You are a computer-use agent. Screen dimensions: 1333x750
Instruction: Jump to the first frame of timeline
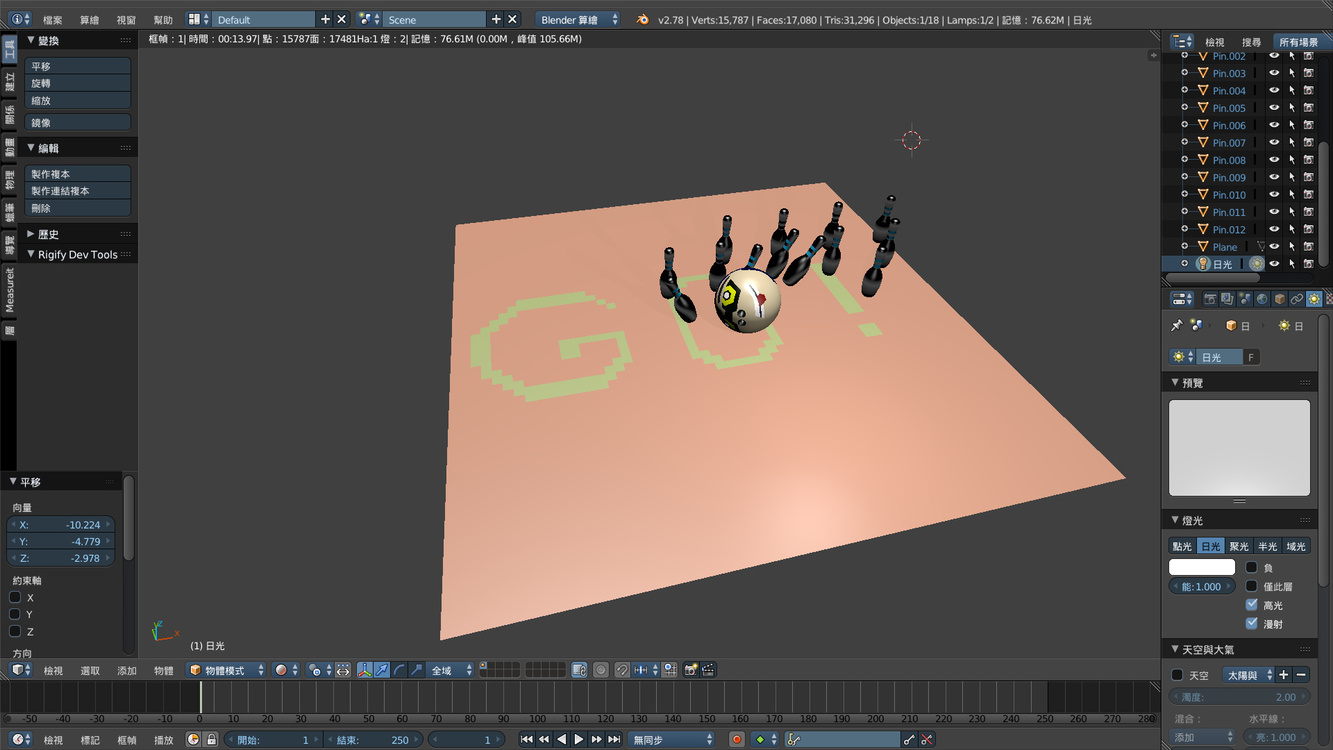click(527, 740)
